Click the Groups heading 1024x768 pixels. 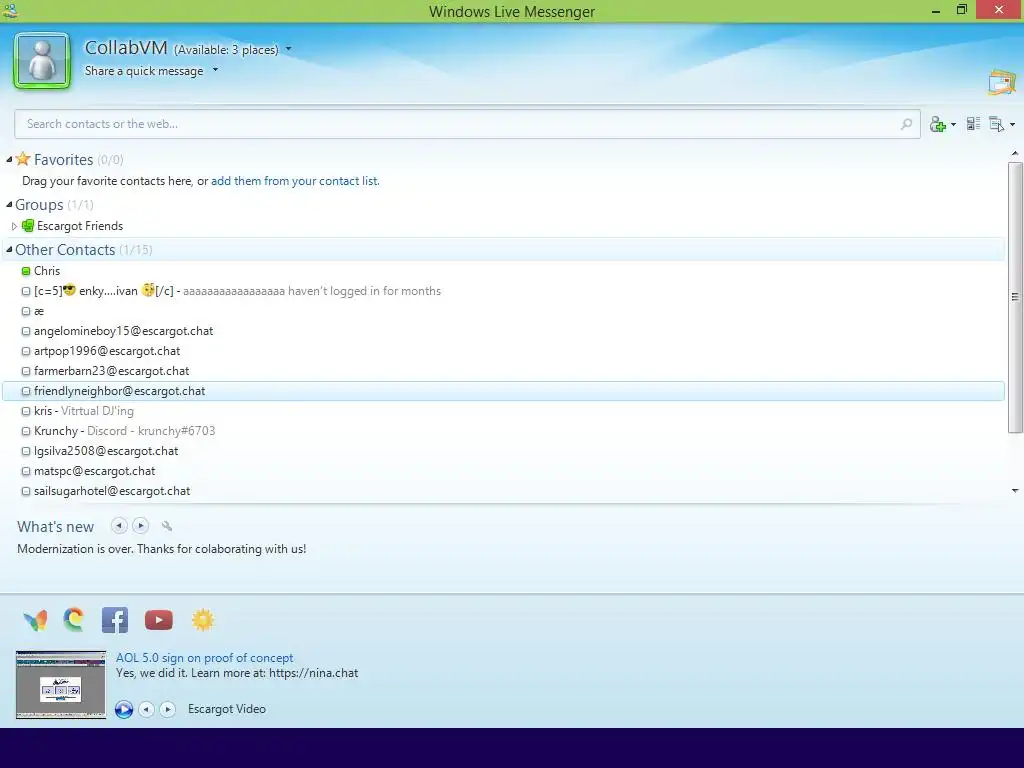click(x=39, y=204)
